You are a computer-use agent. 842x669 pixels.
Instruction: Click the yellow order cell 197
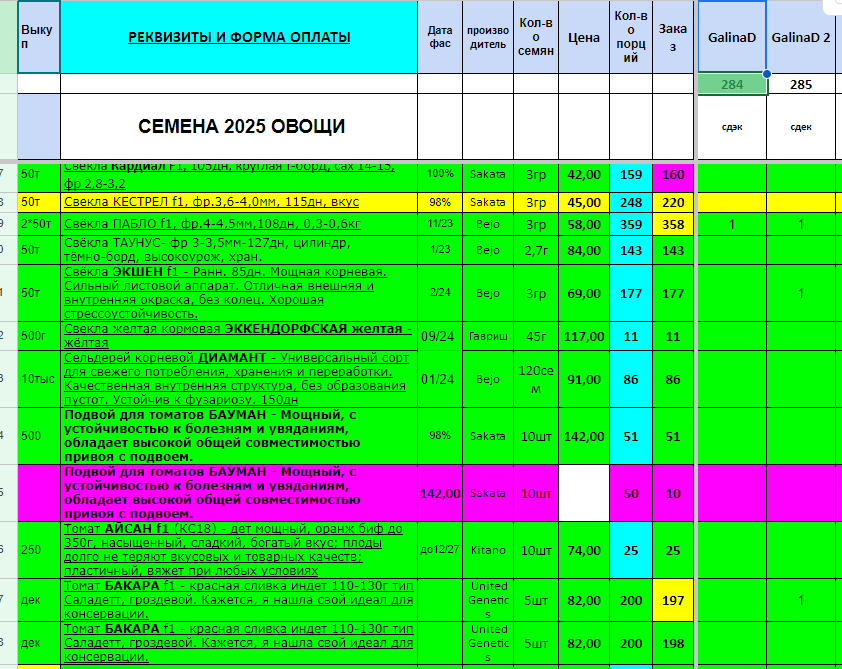coord(673,600)
